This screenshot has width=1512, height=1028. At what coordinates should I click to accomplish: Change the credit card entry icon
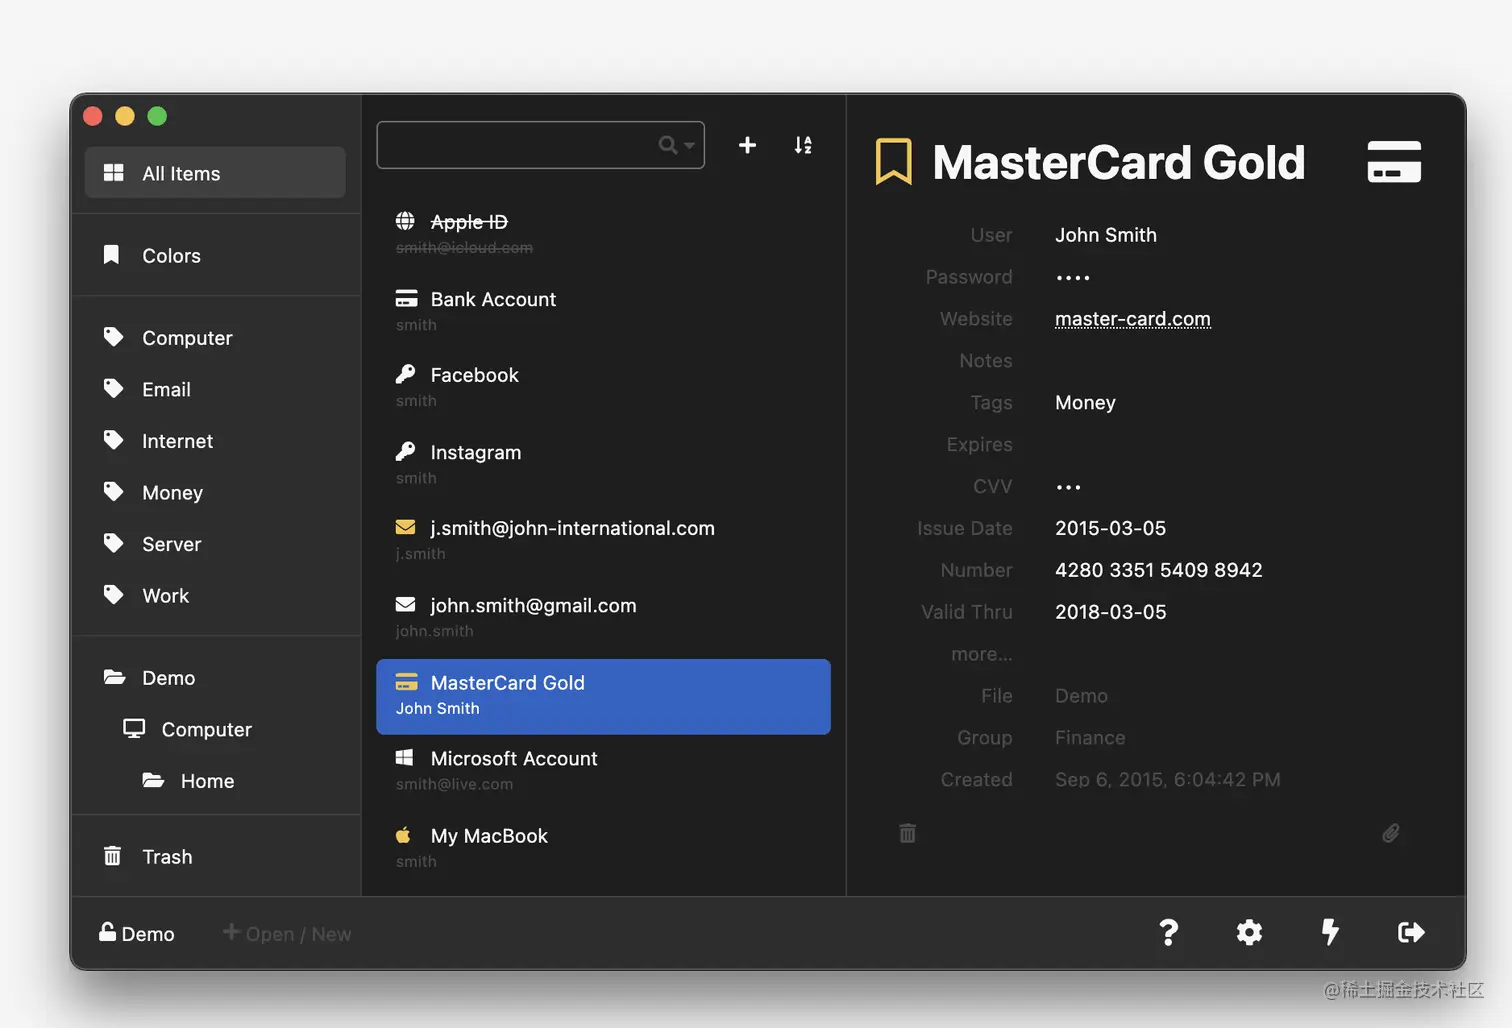(1394, 161)
